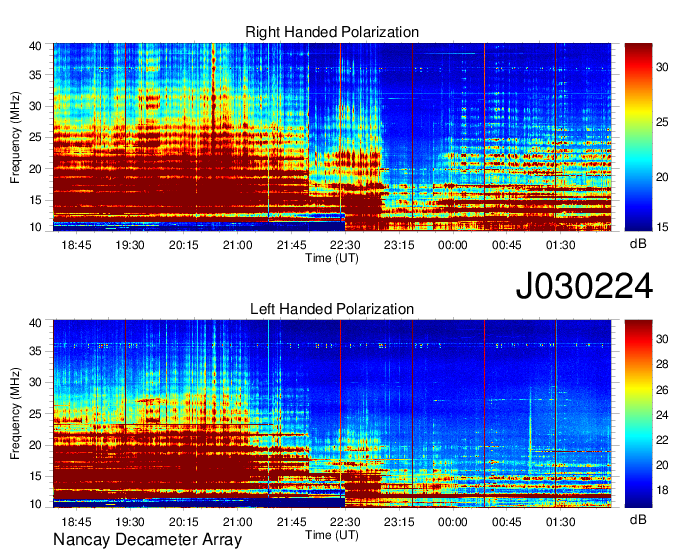This screenshot has width=680, height=552.
Task: Click the 30 dB label on top color bar
Action: pos(662,67)
